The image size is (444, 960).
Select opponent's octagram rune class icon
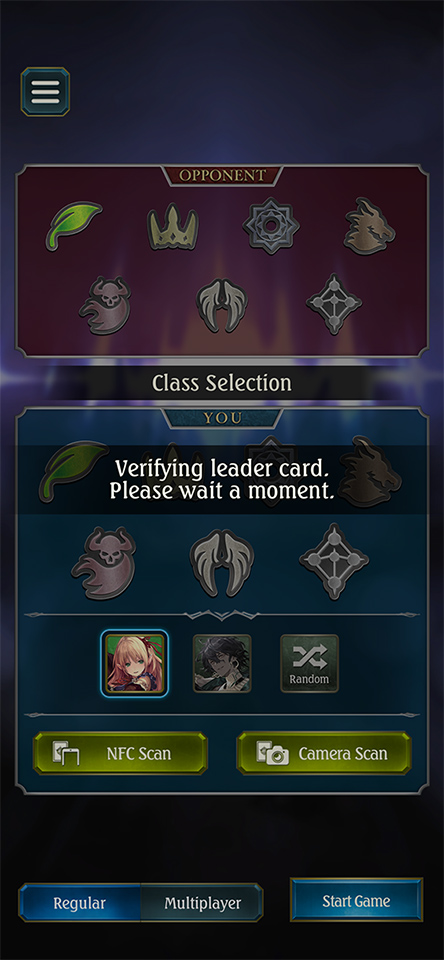[271, 225]
